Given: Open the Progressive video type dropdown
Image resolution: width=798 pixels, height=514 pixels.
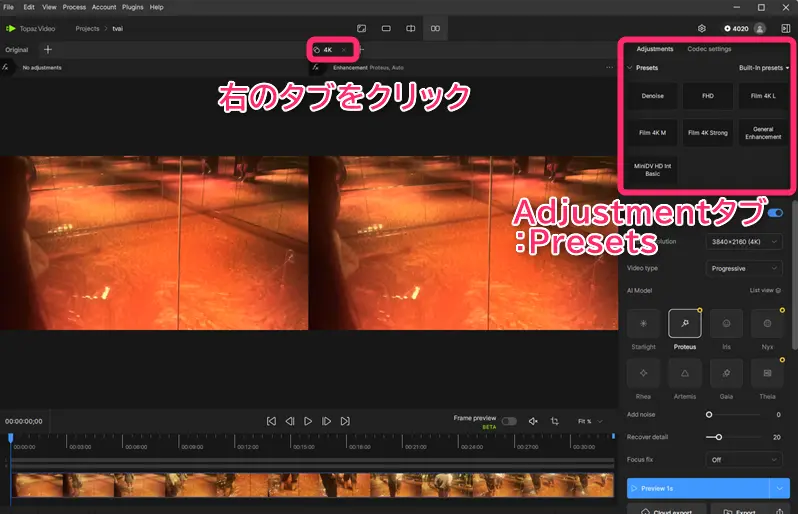Looking at the screenshot, I should (x=744, y=268).
